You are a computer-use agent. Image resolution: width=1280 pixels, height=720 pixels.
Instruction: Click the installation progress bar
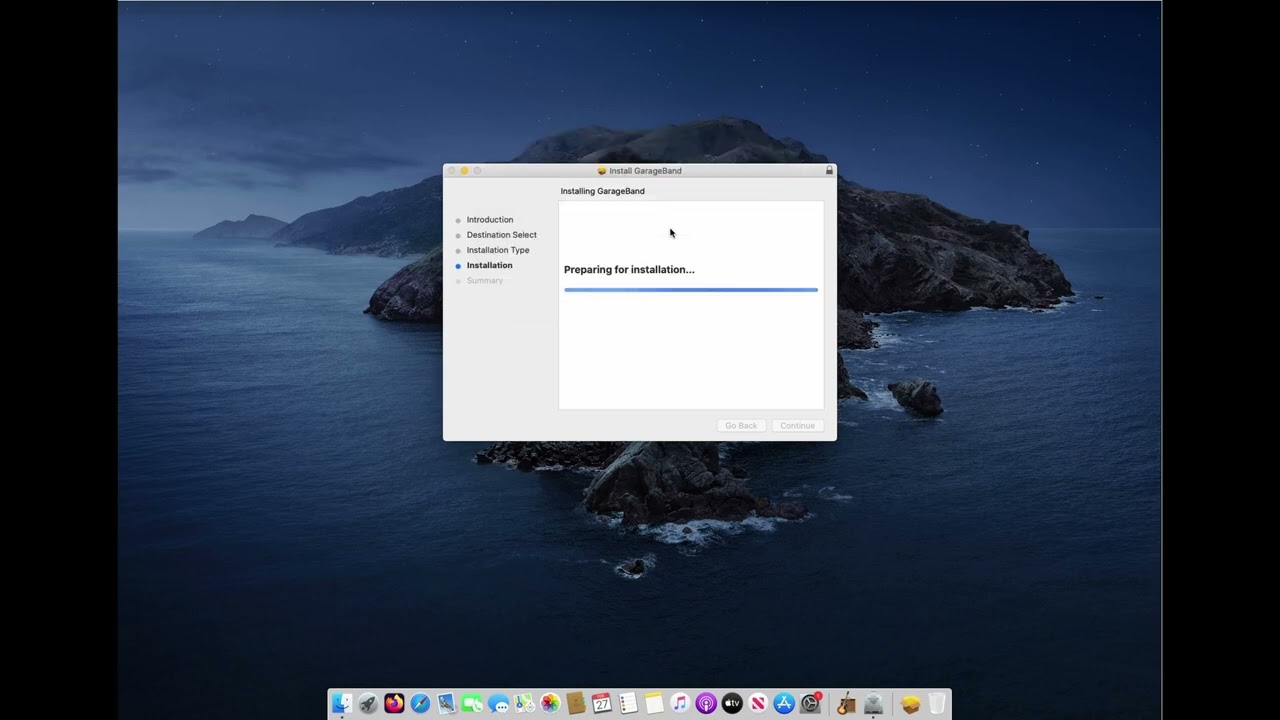point(691,290)
